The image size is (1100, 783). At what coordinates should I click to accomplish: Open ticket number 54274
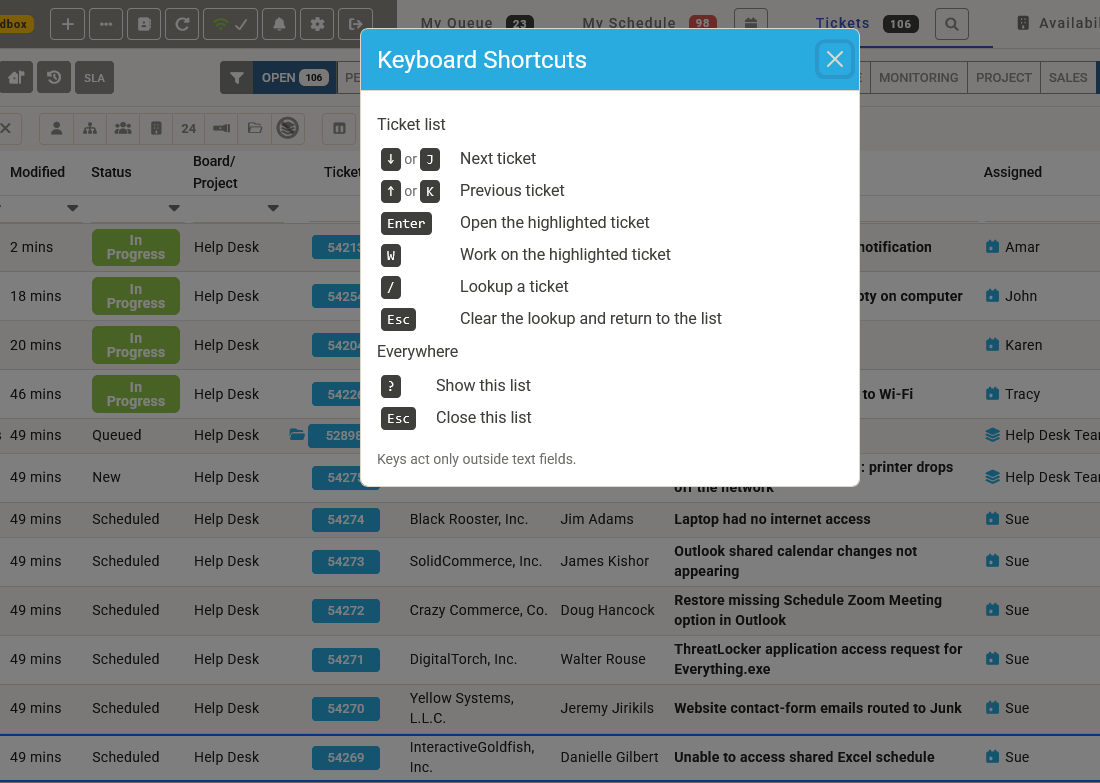click(346, 519)
